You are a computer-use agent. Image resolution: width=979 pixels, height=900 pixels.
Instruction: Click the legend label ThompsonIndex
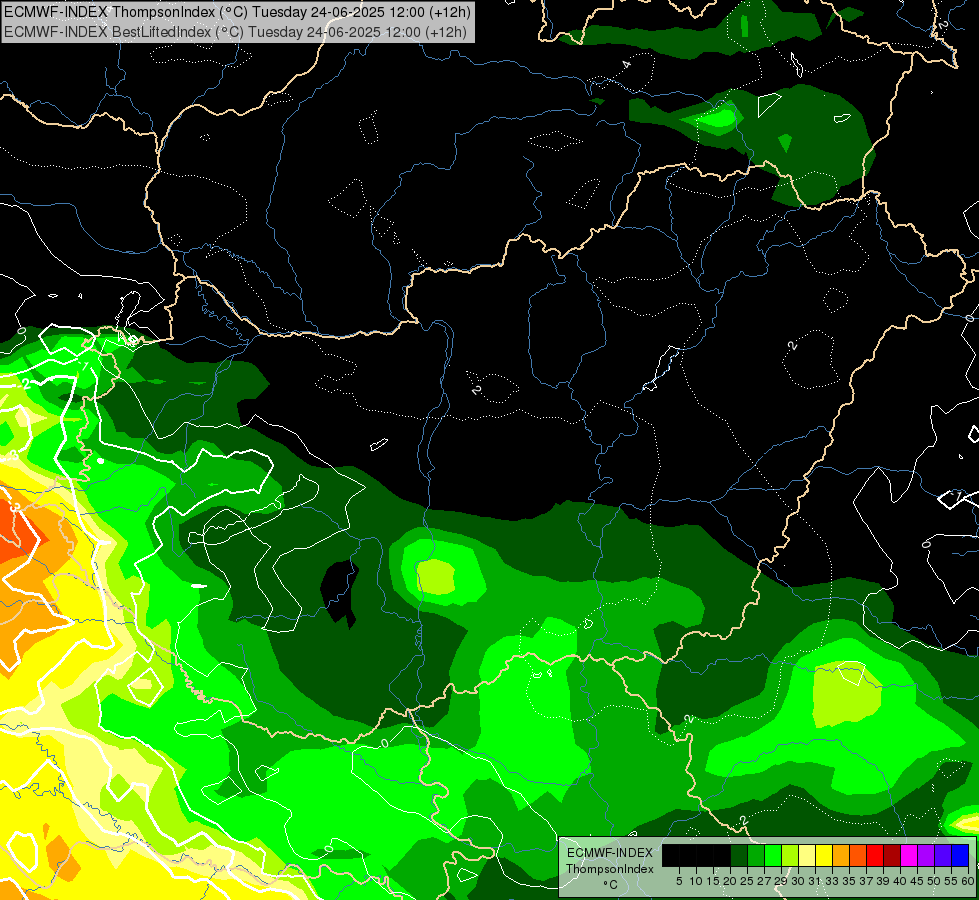coord(610,869)
